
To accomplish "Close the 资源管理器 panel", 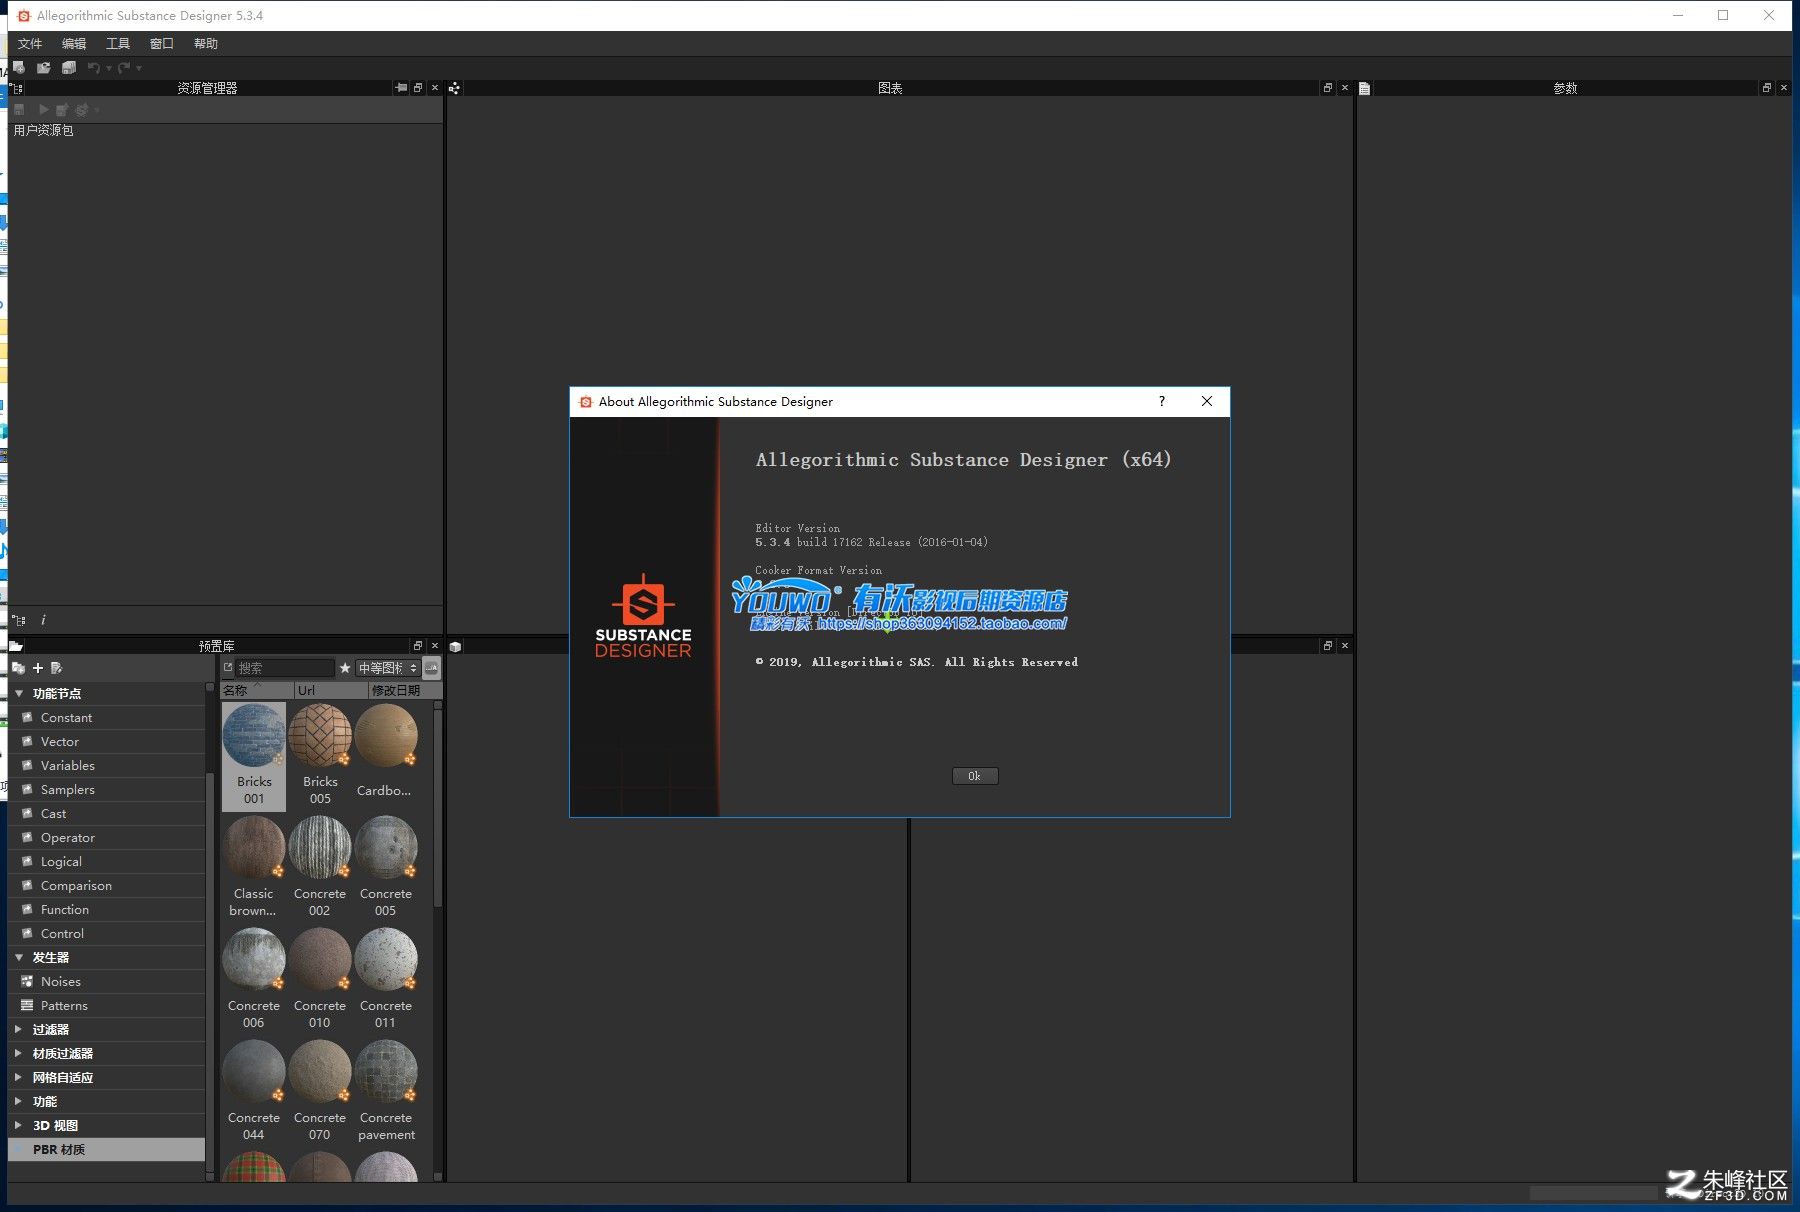I will [x=434, y=88].
